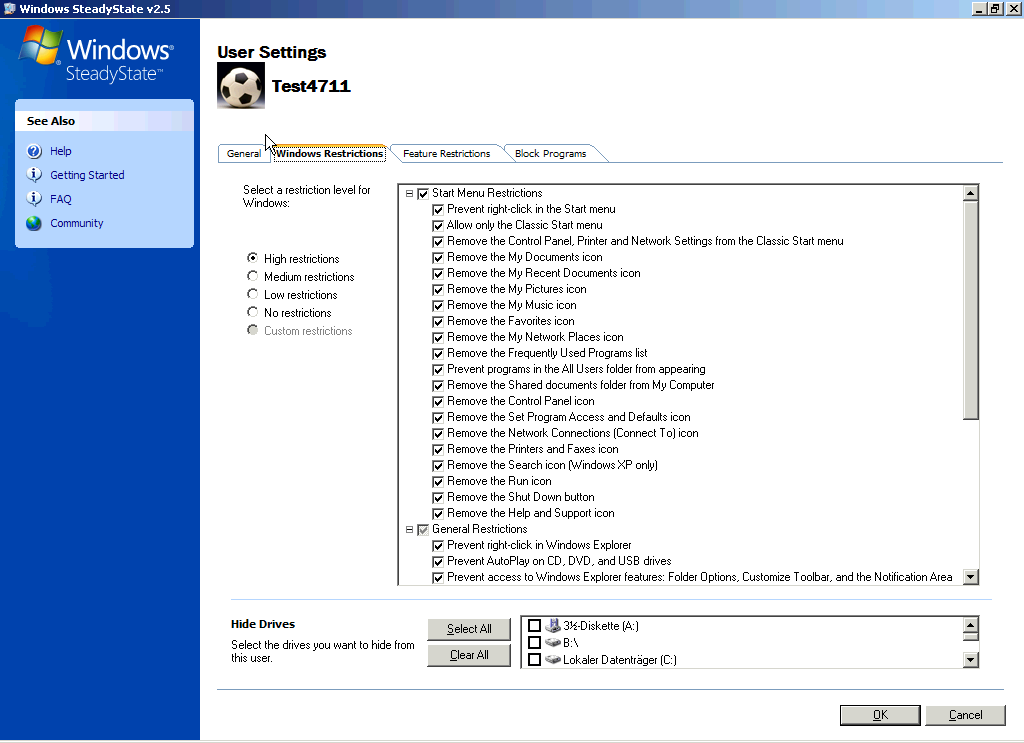
Task: Open the Help link in See Also
Action: (61, 151)
